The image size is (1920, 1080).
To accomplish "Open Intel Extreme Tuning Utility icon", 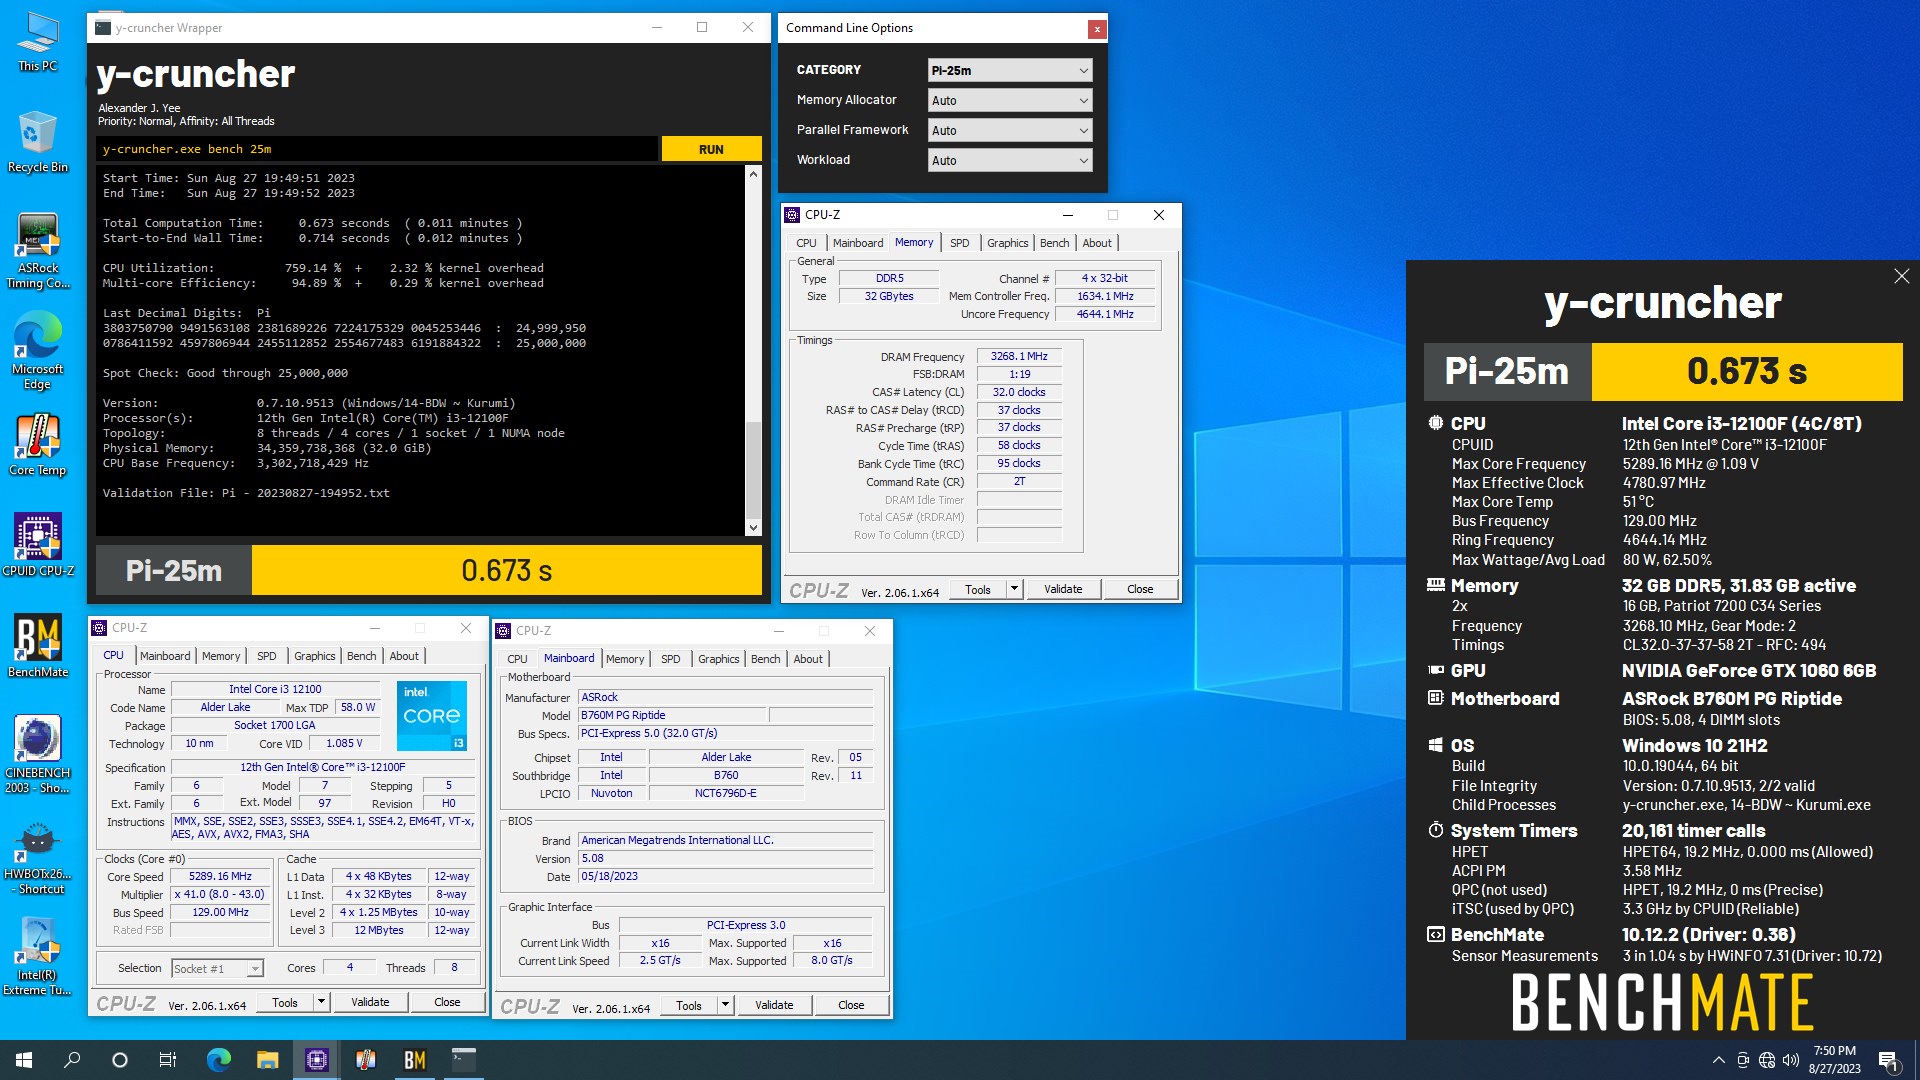I will tap(38, 957).
